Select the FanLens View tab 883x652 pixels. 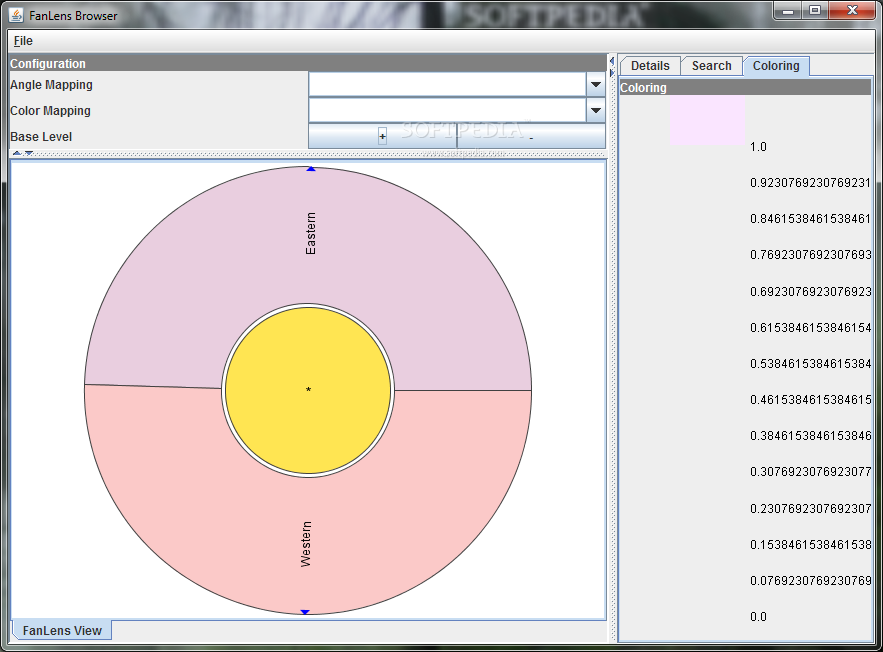[62, 630]
